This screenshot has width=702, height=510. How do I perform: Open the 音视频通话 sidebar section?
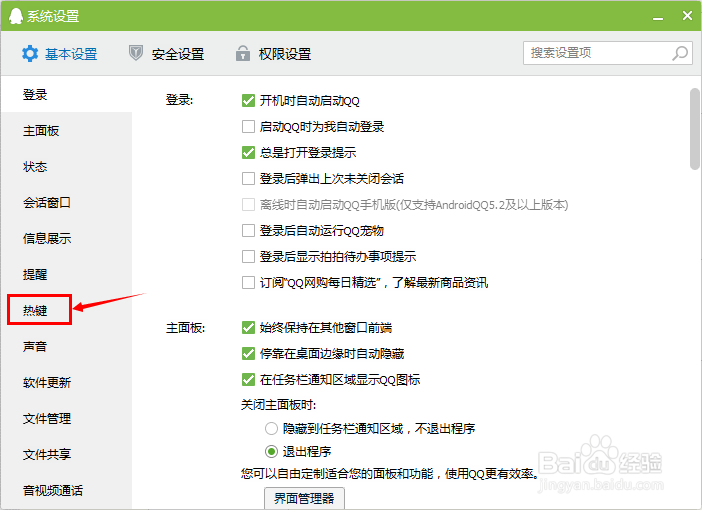[66, 490]
